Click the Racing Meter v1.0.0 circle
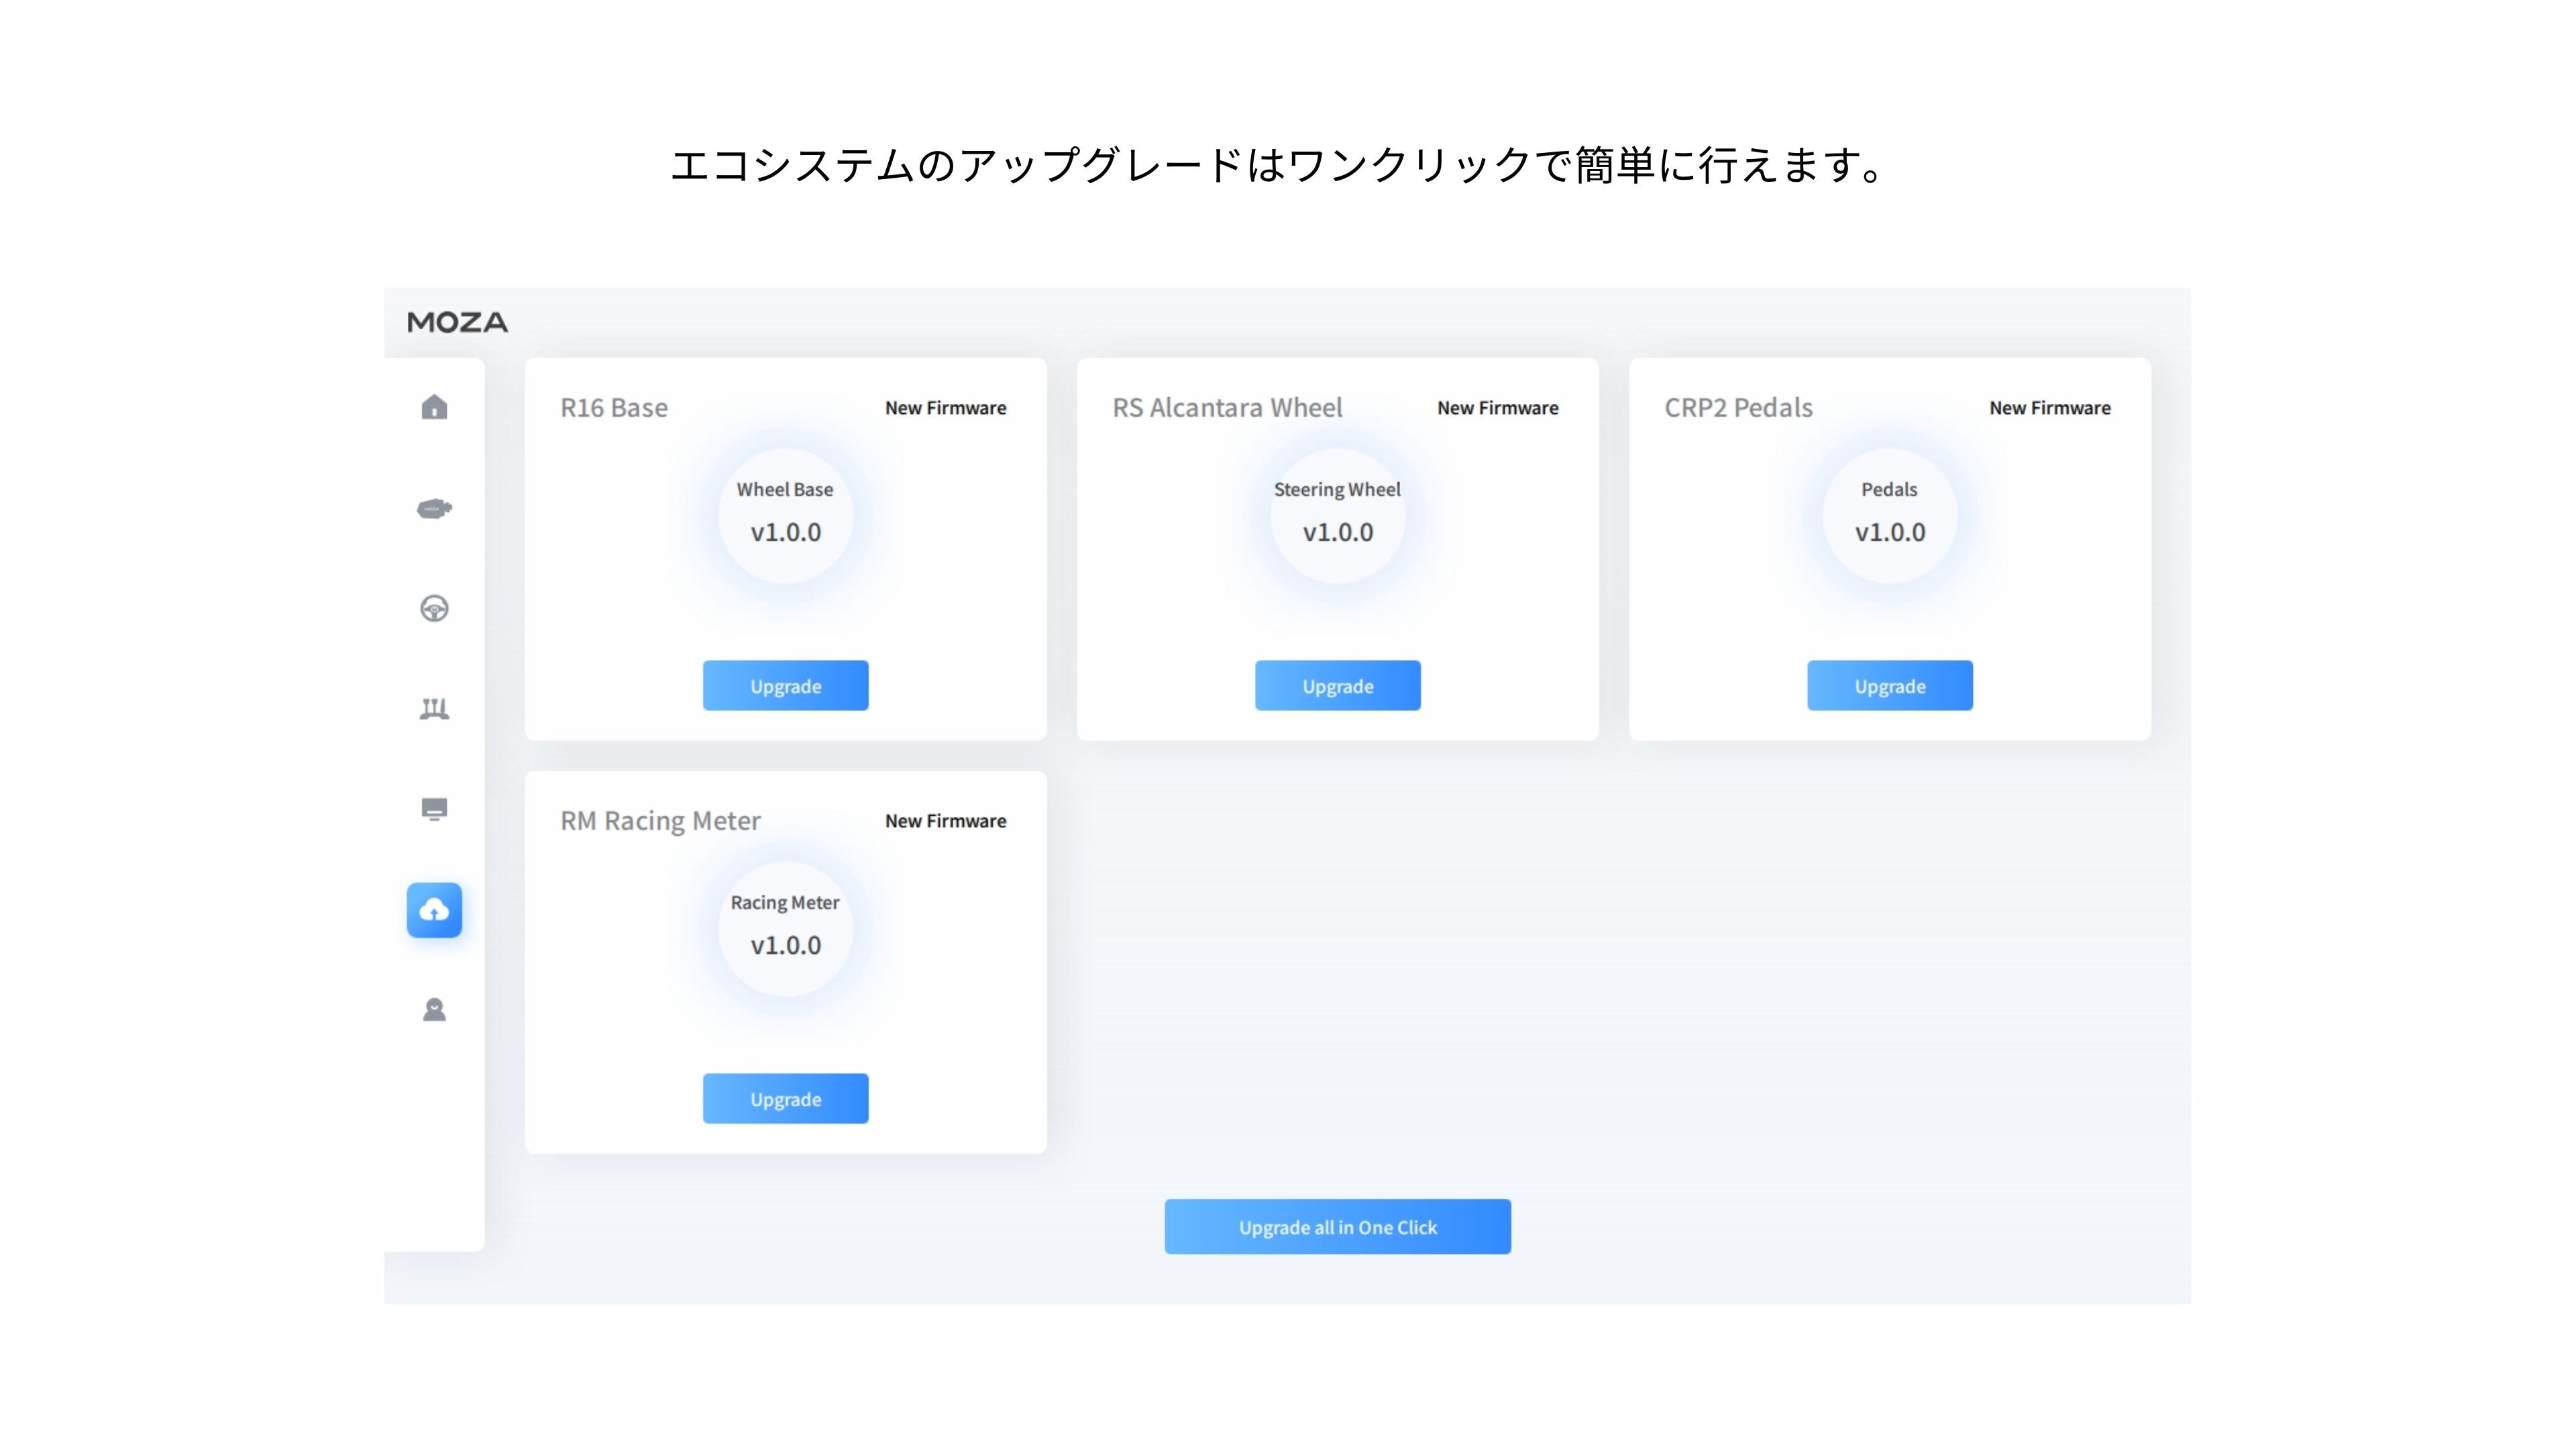 coord(785,929)
